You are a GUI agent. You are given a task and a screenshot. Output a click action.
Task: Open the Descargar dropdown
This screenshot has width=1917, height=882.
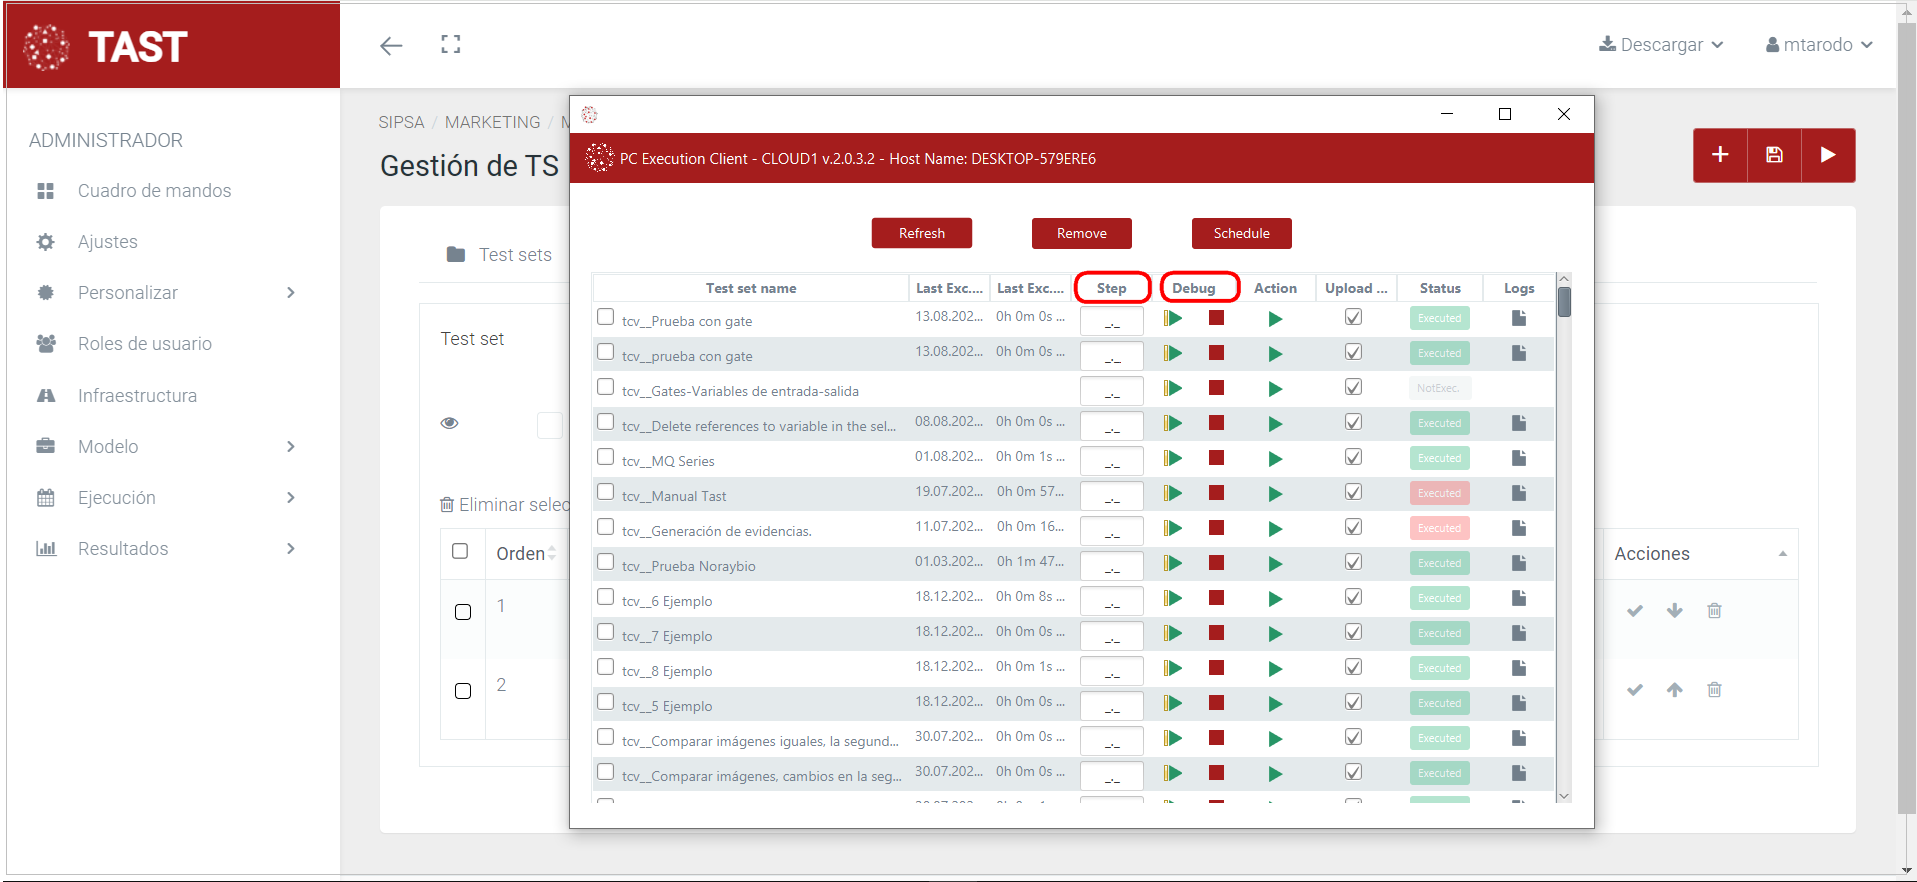1661,45
